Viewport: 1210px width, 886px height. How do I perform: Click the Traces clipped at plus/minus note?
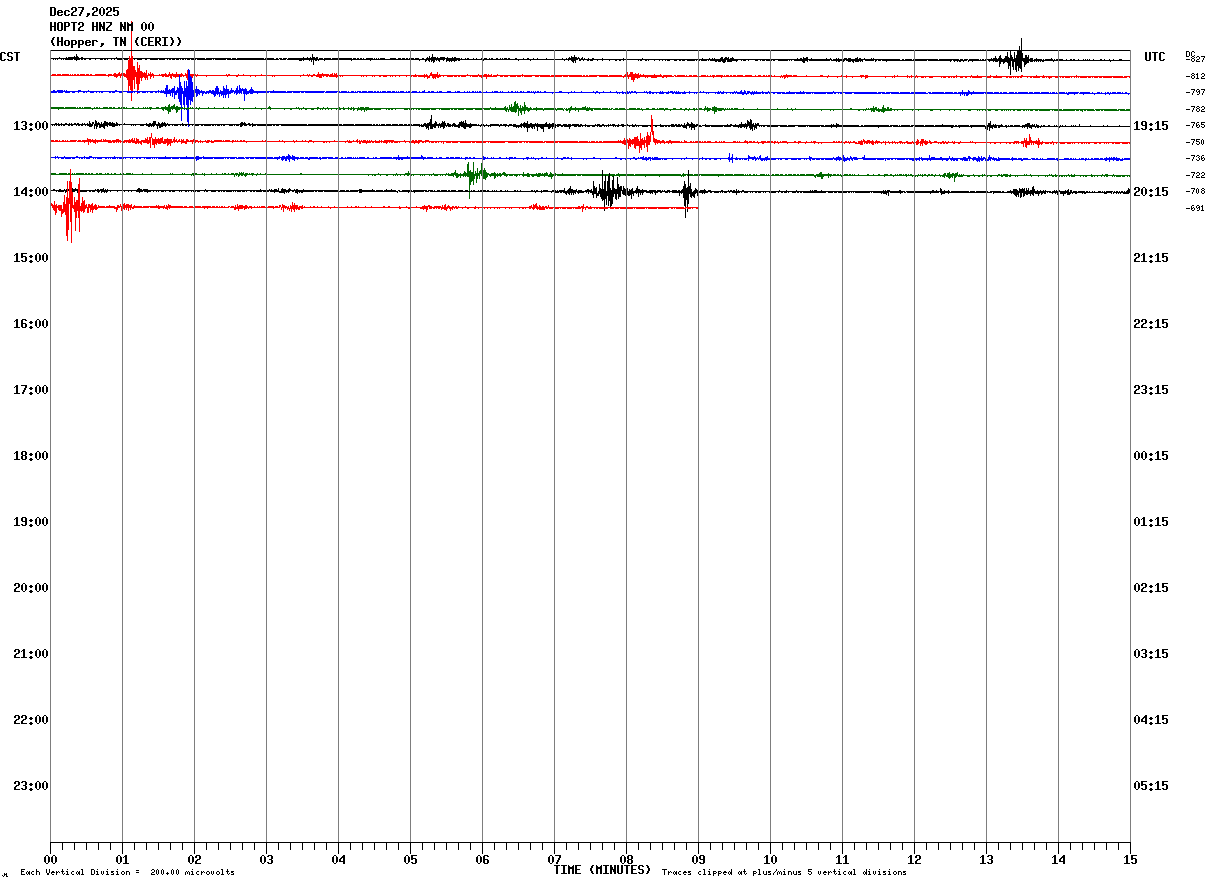pos(784,873)
